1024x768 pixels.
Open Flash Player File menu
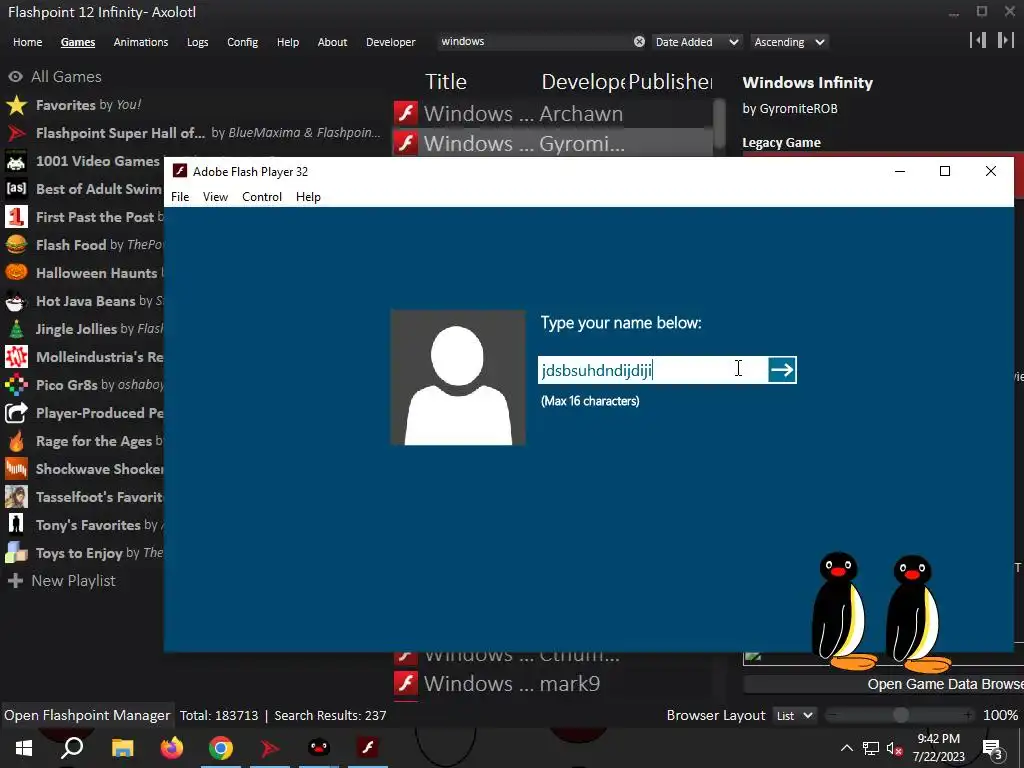pos(180,197)
